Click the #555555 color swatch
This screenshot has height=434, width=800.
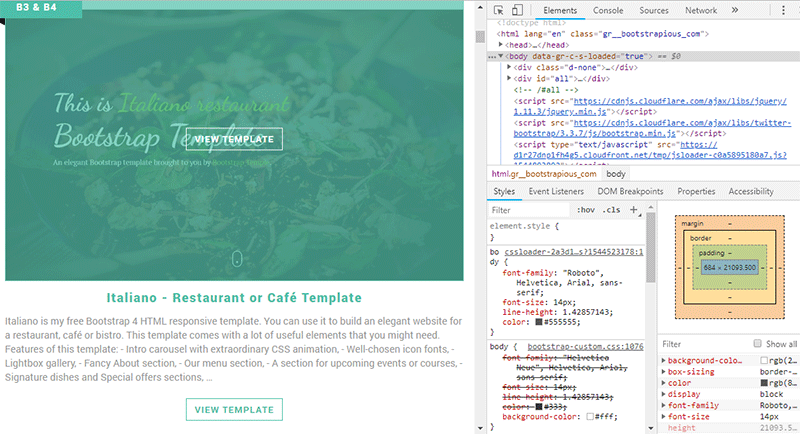coord(539,322)
